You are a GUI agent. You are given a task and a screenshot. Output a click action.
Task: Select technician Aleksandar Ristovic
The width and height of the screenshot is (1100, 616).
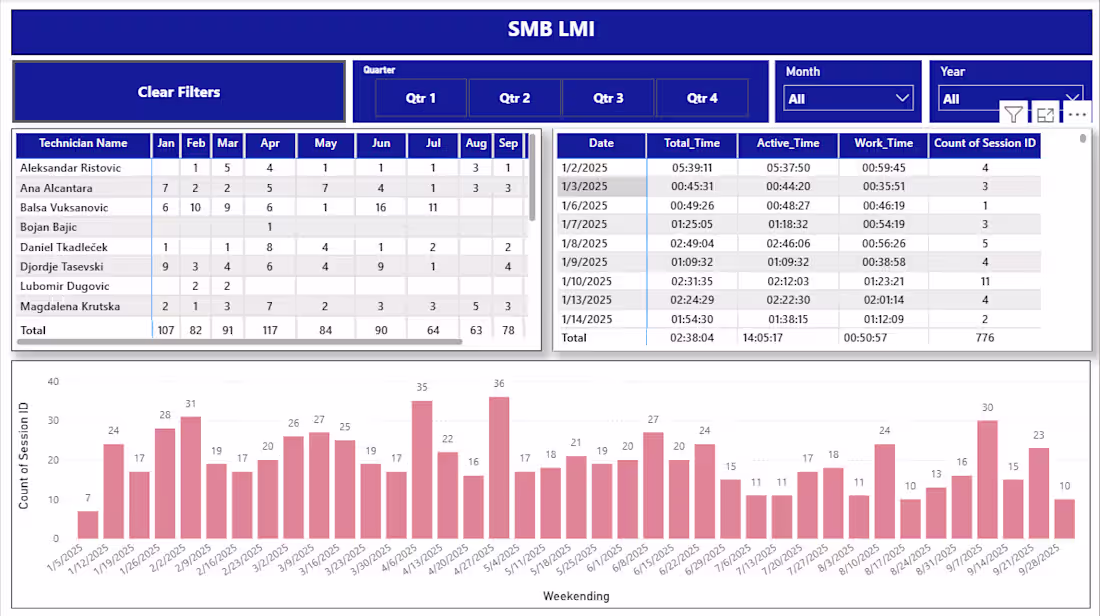pos(70,168)
